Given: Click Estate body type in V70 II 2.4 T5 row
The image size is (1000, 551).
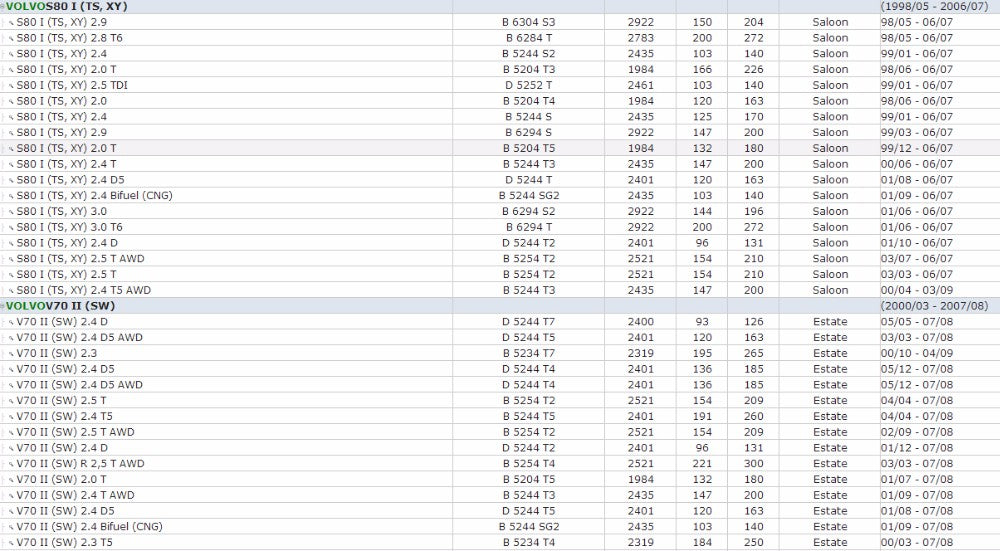Looking at the screenshot, I should point(830,416).
